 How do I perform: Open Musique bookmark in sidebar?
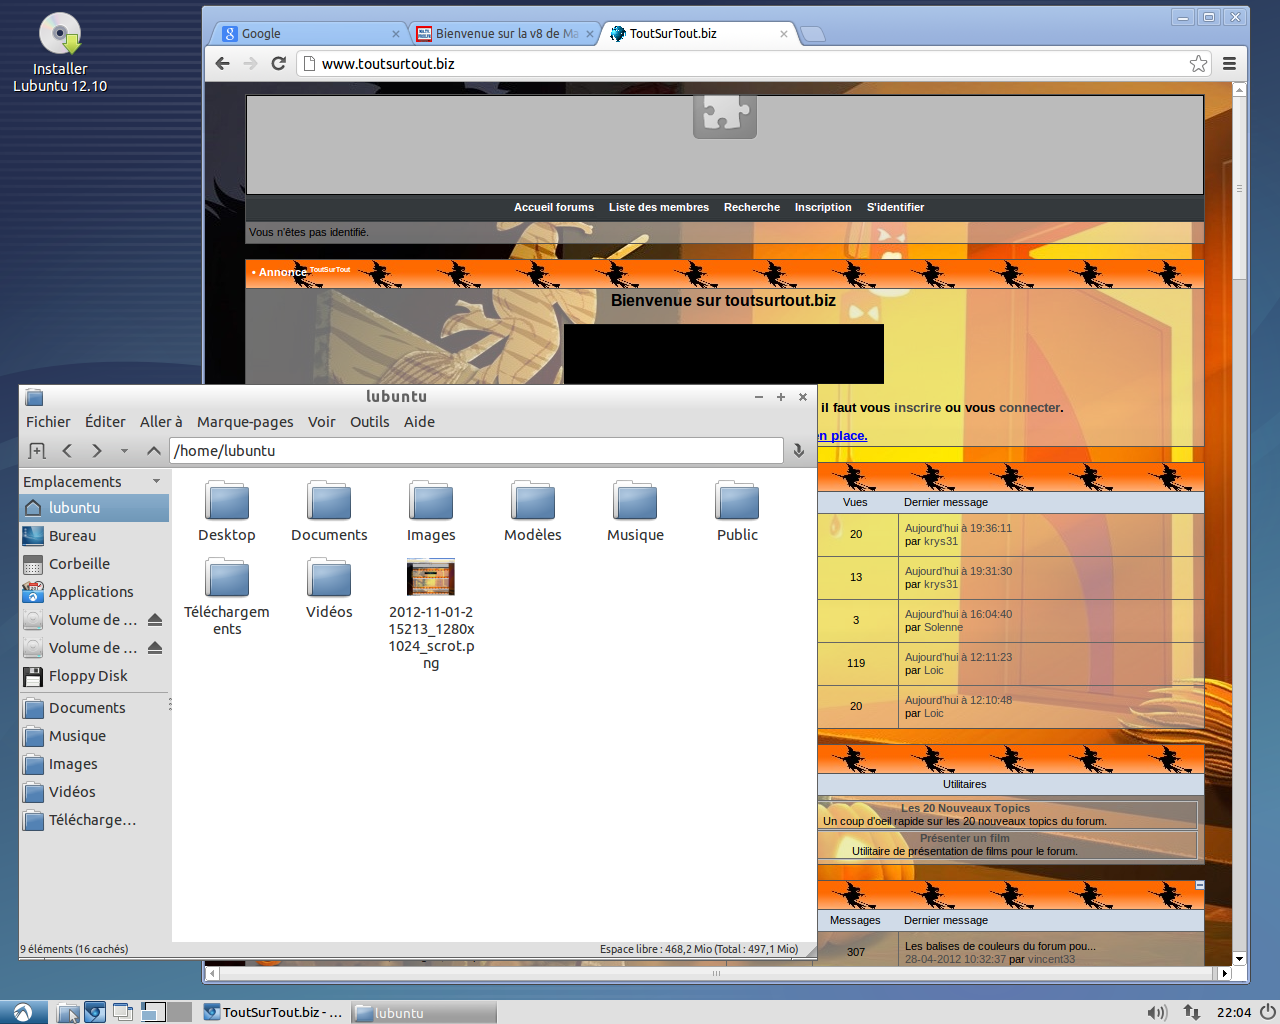coord(94,736)
